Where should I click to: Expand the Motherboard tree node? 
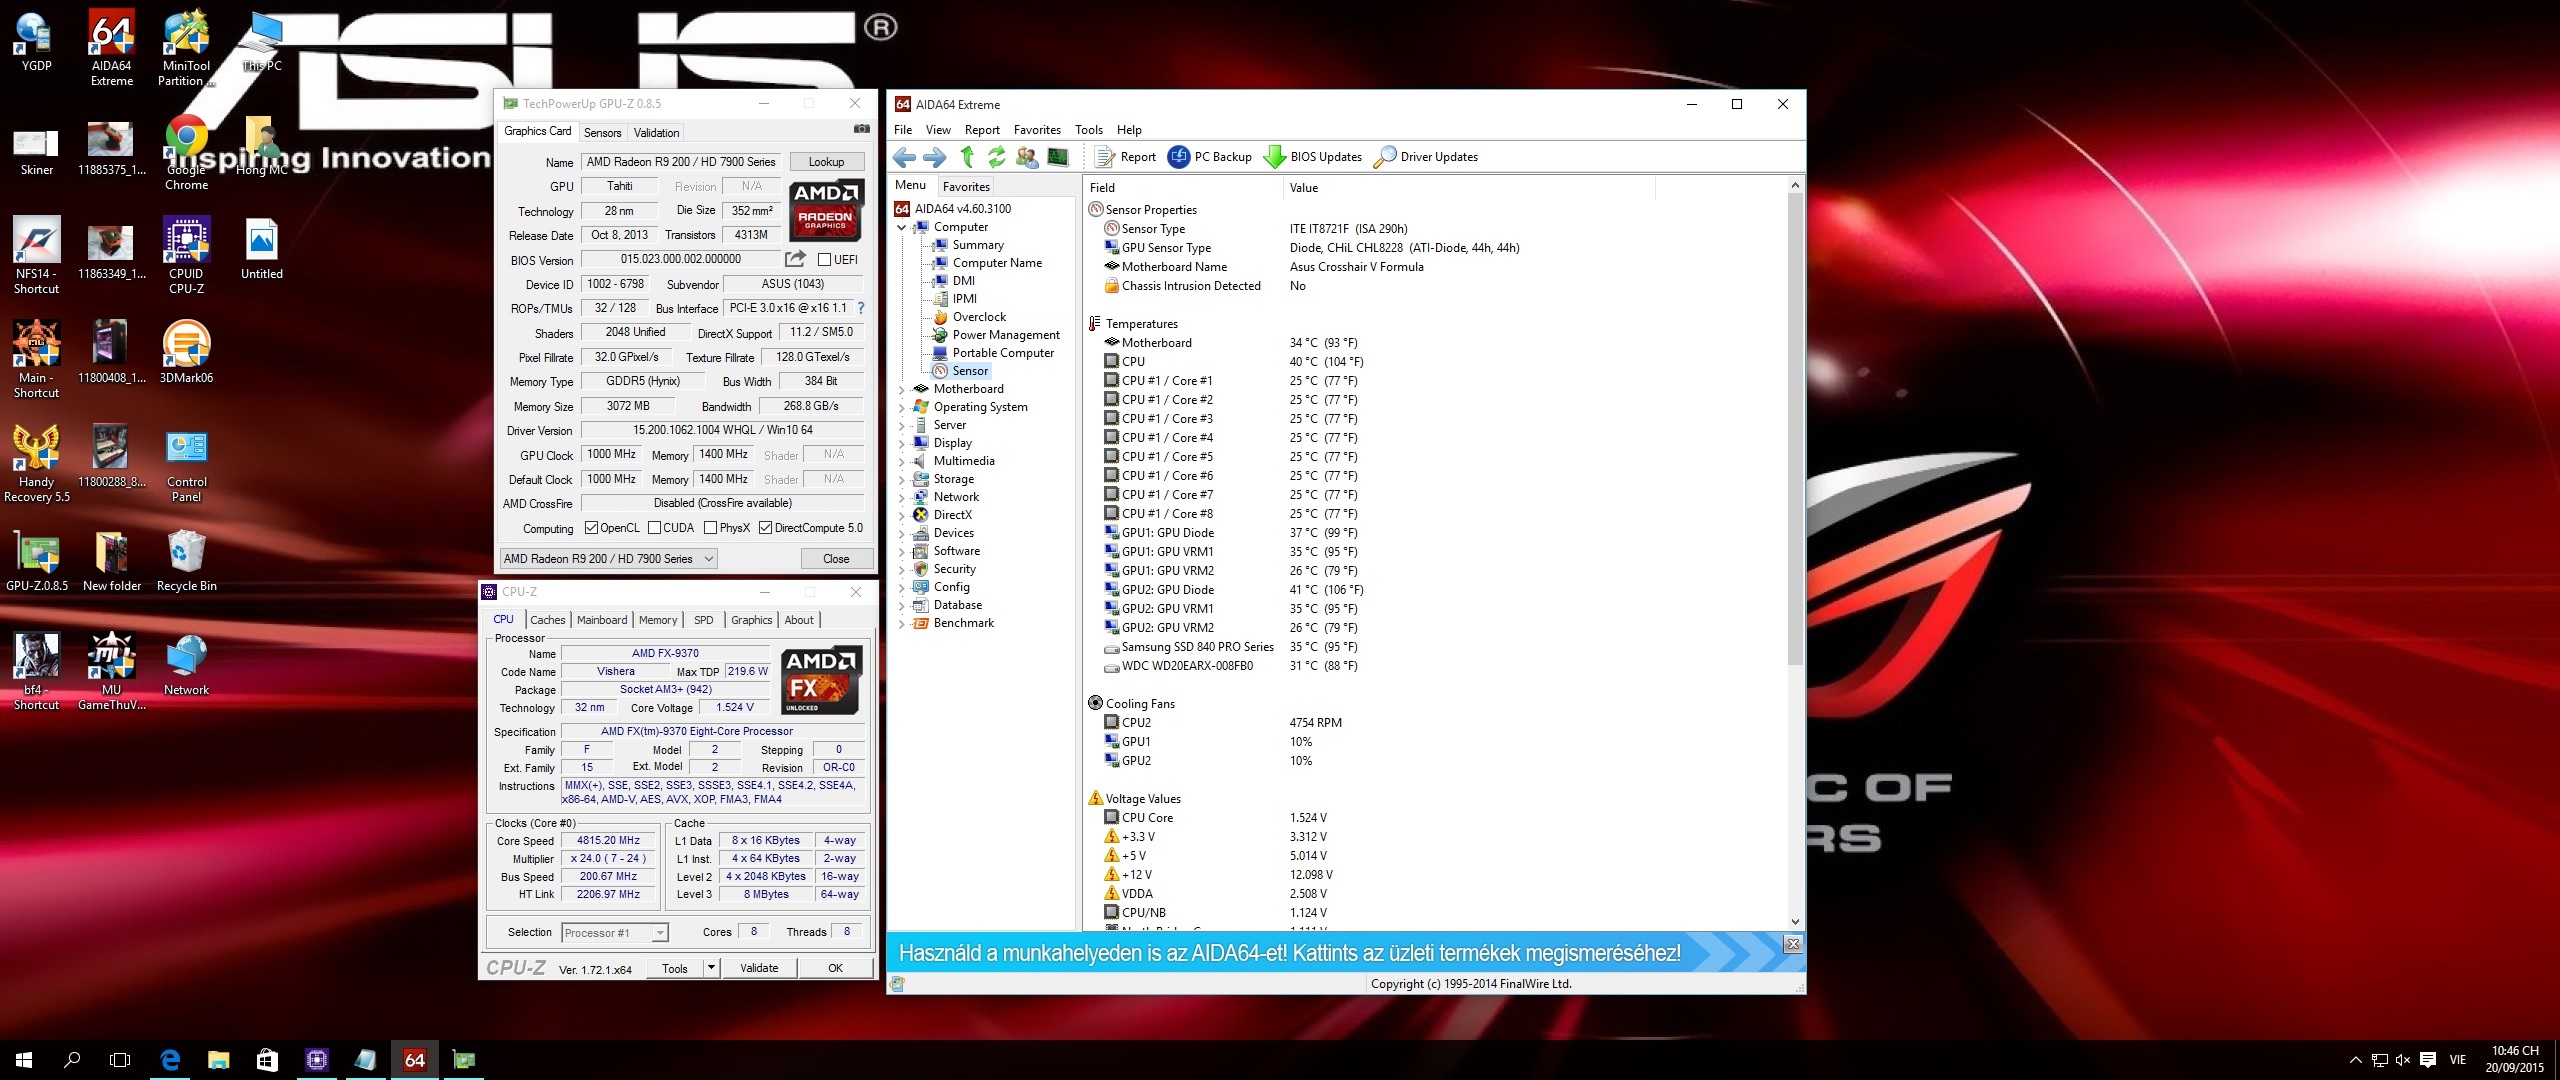(x=901, y=390)
